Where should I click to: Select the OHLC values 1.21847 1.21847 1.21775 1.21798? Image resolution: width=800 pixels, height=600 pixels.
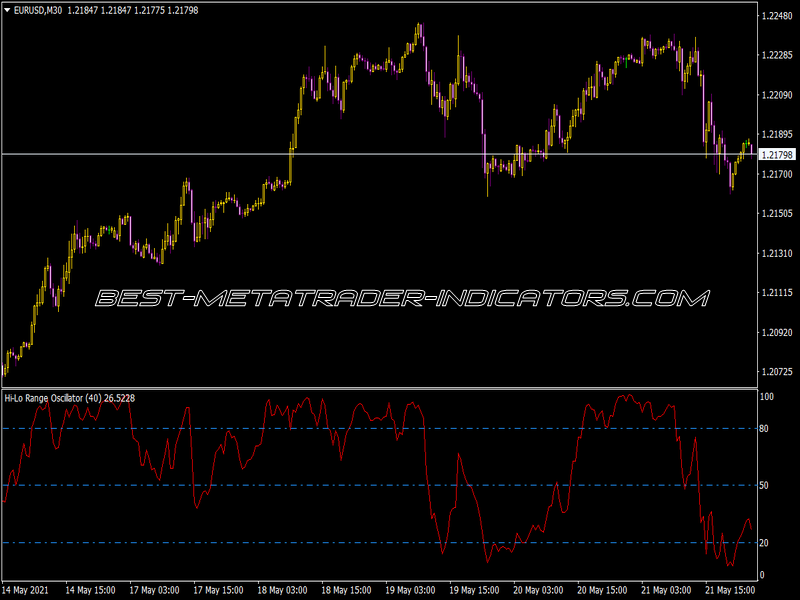[x=133, y=10]
